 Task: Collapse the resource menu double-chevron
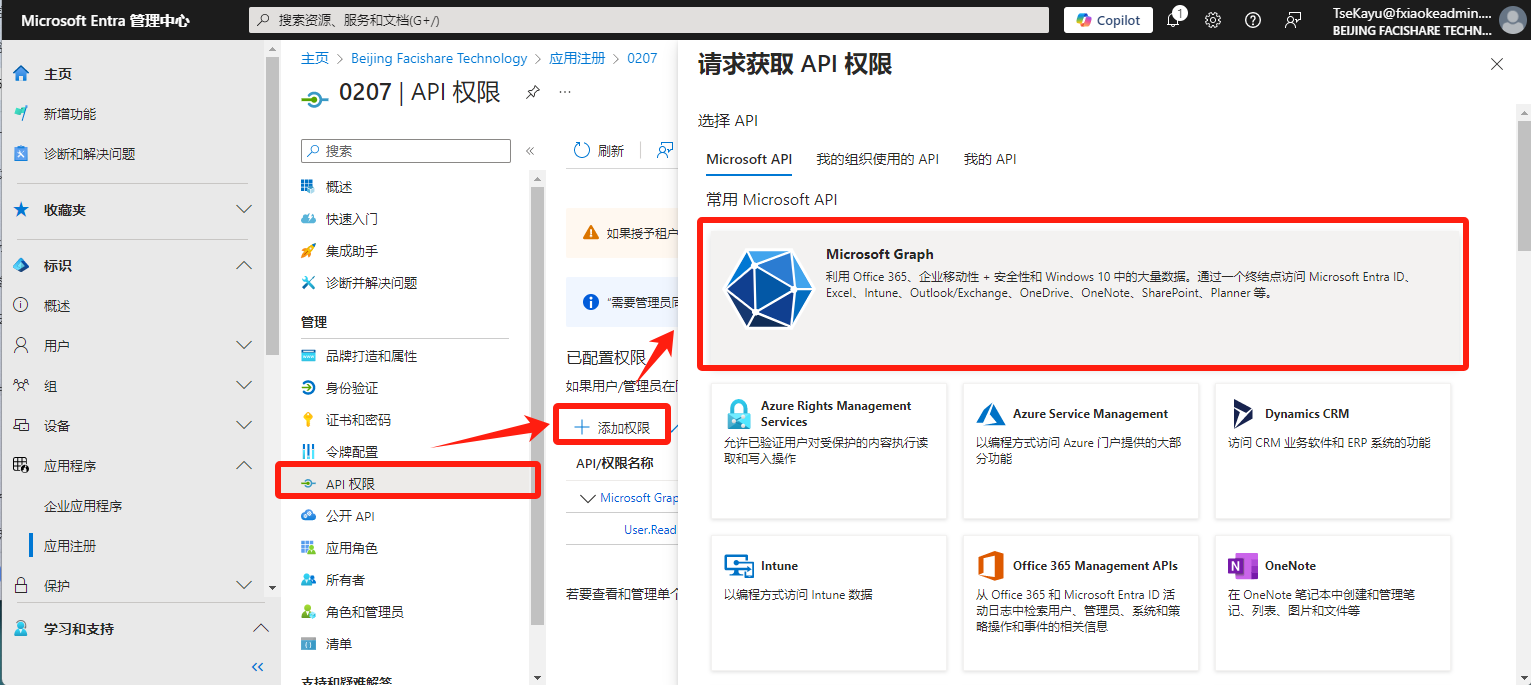coord(530,151)
